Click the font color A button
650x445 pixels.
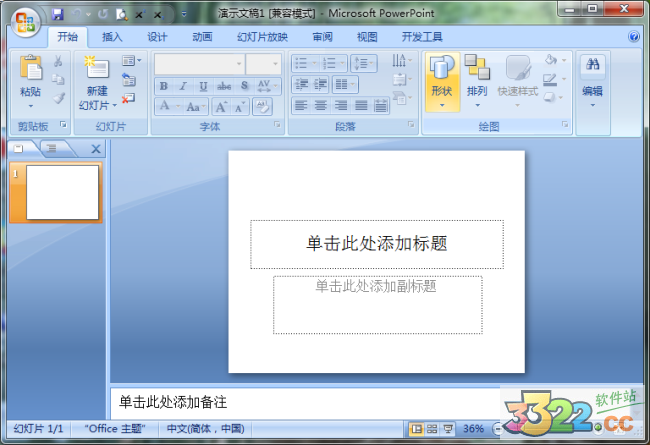tap(165, 106)
